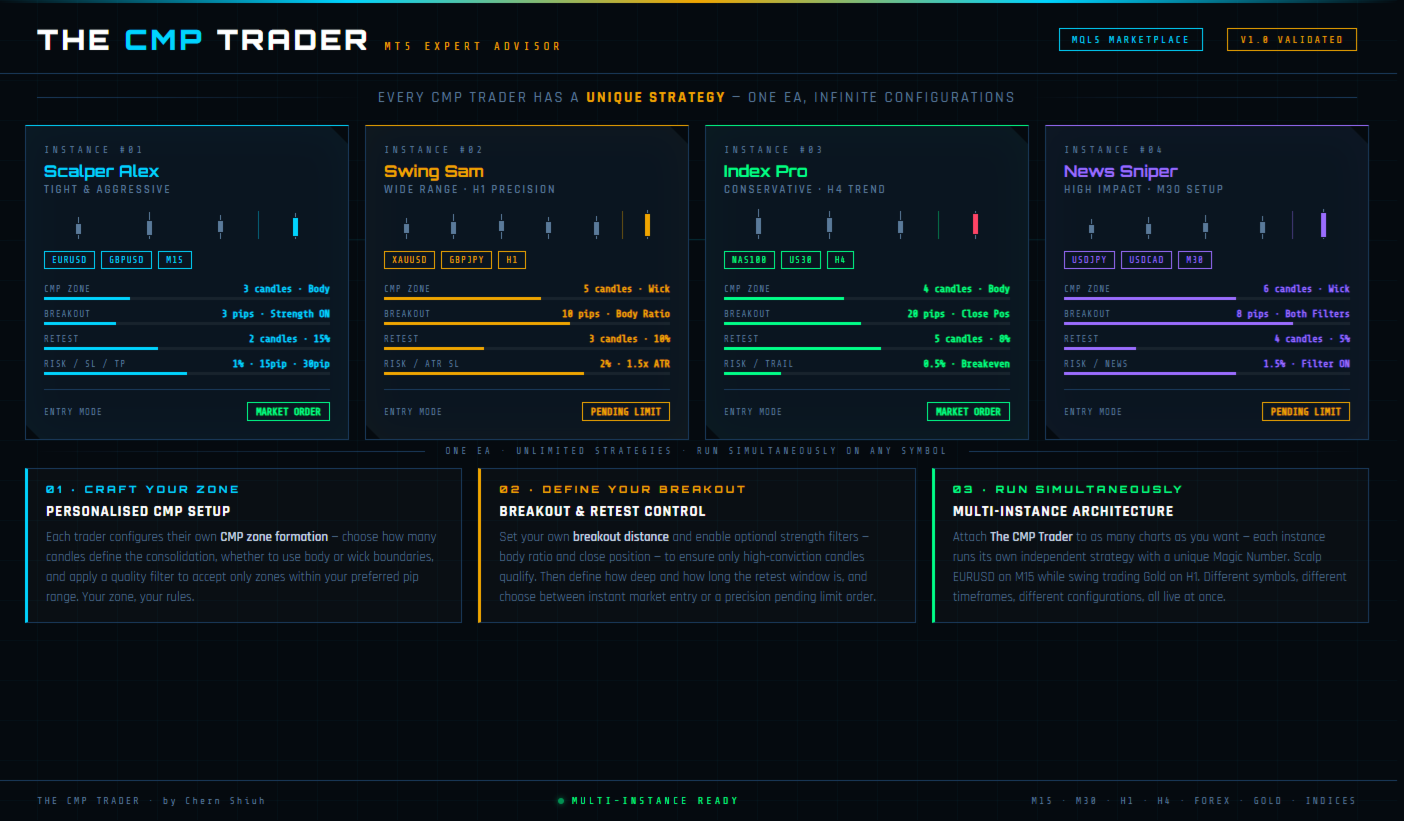Click "The CMP Trader" main header title
This screenshot has height=821, width=1404.
click(x=203, y=40)
